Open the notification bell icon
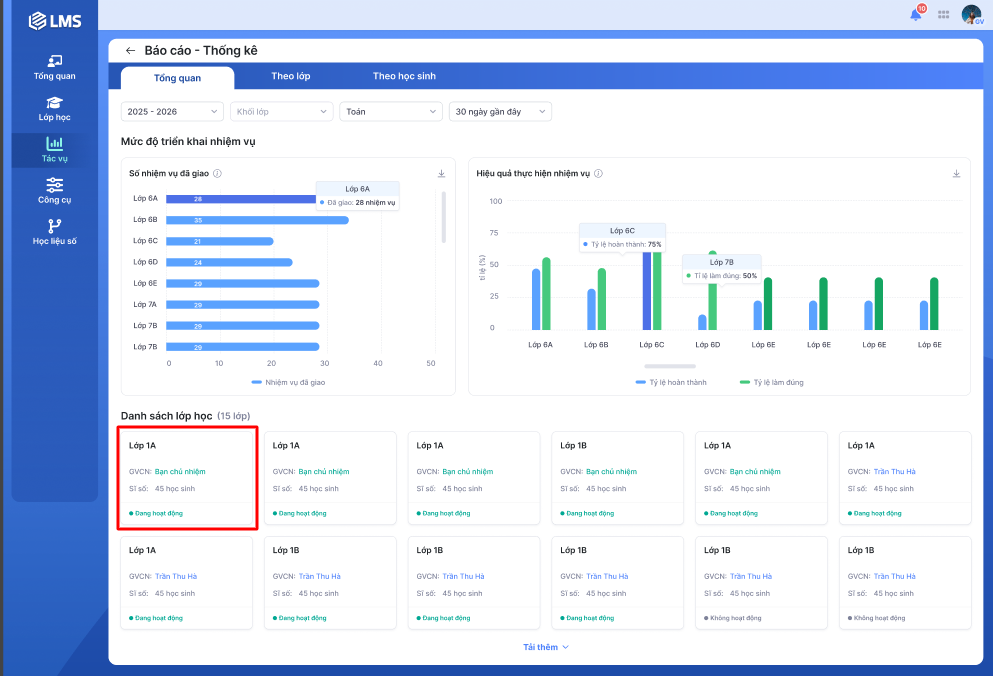Image resolution: width=993 pixels, height=676 pixels. (x=915, y=15)
